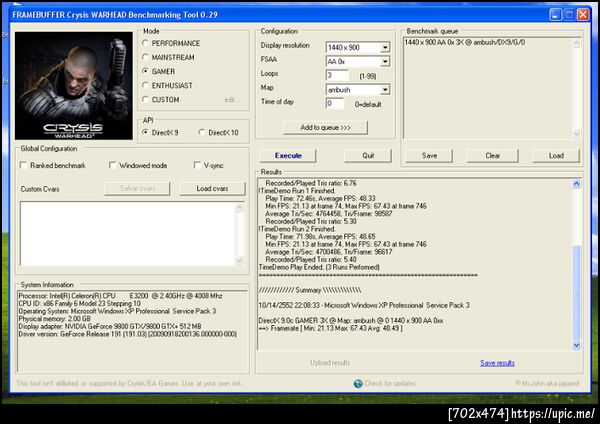Click the Driver version GeForce Release 191 line
600x424 pixels.
pyautogui.click(x=127, y=334)
